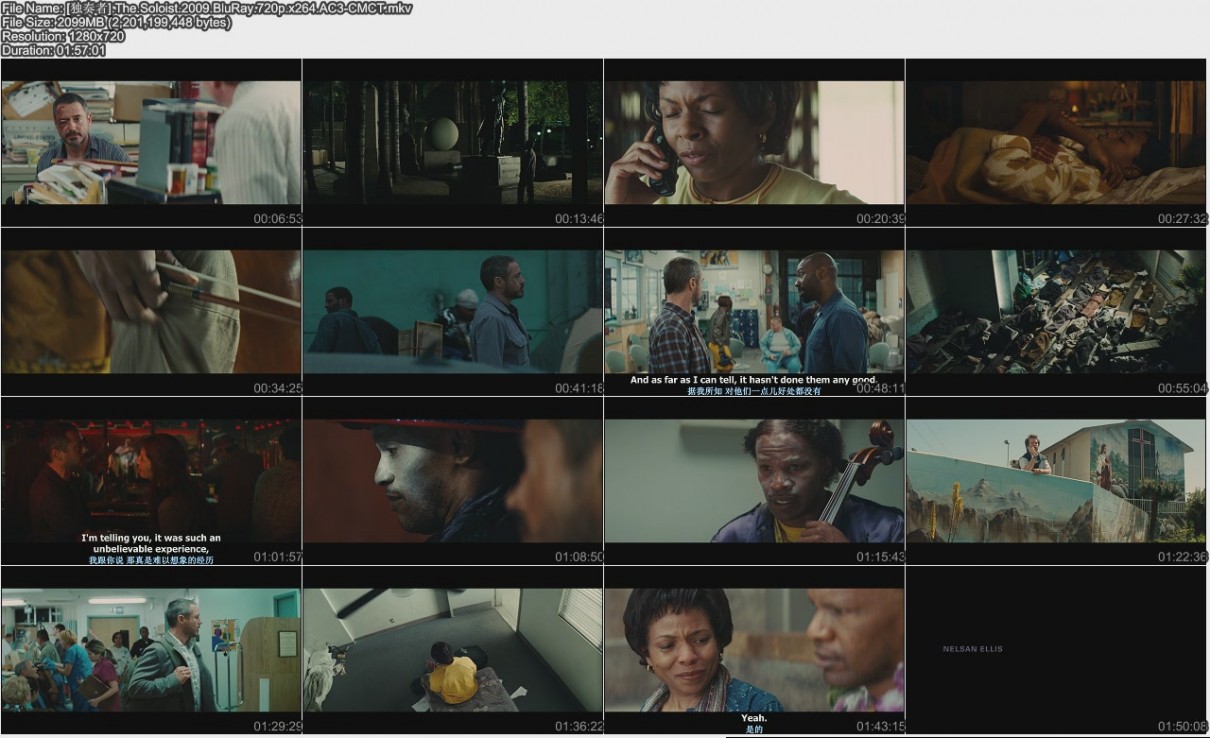Screen dimensions: 1210x738
Task: Click the 00:27:32 timestamp label
Action: click(1183, 218)
